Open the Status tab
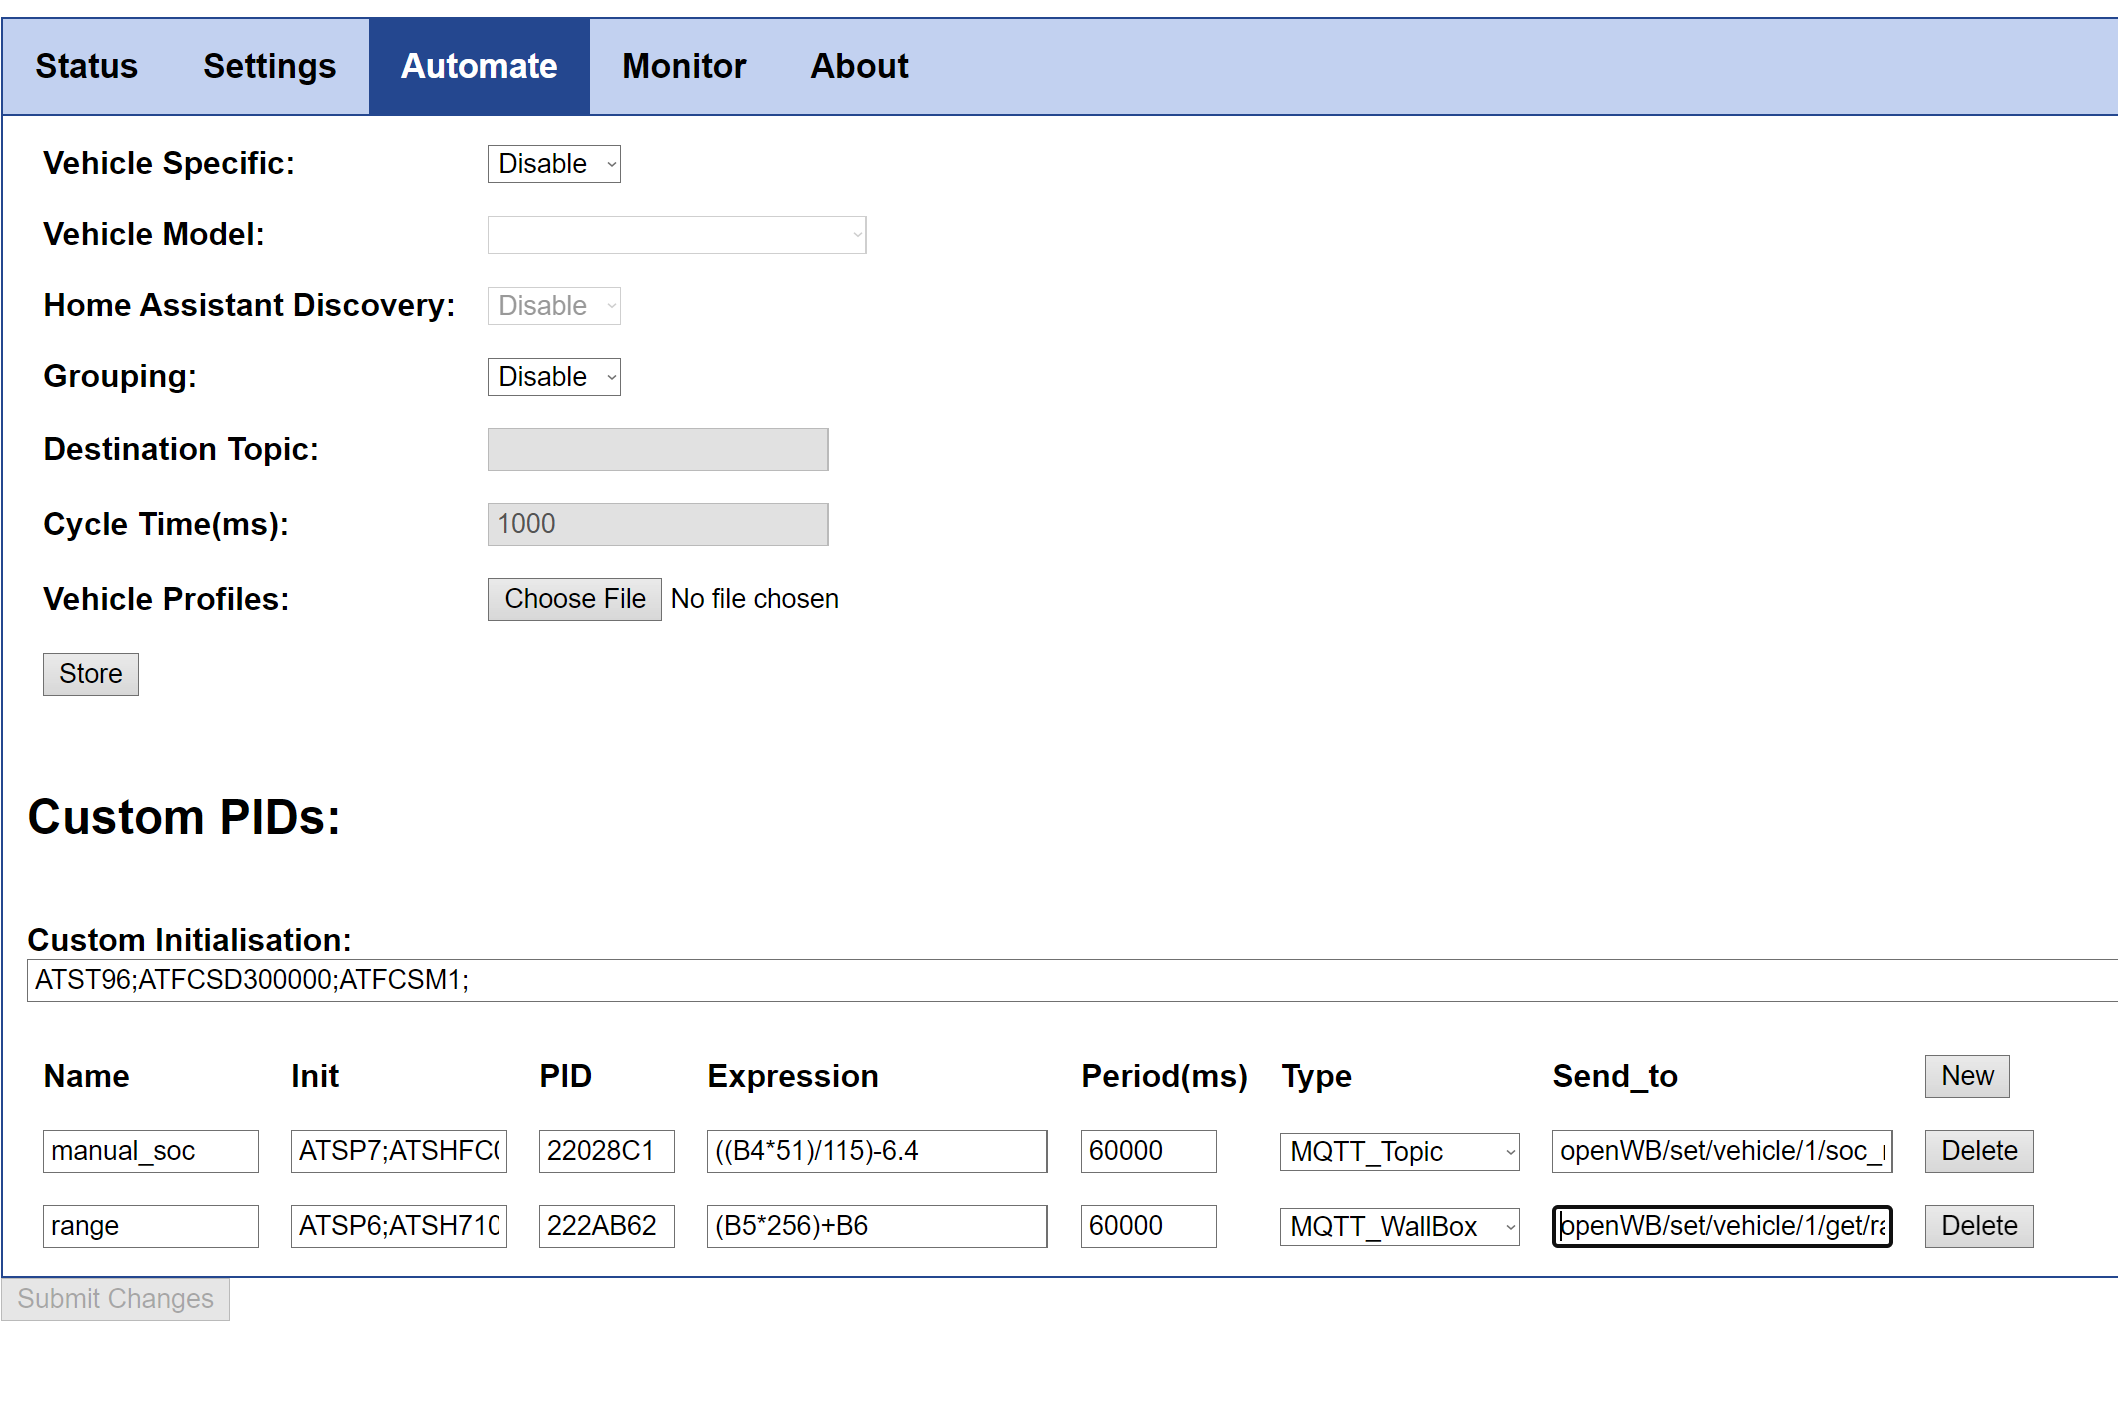This screenshot has width=2118, height=1420. coord(86,66)
